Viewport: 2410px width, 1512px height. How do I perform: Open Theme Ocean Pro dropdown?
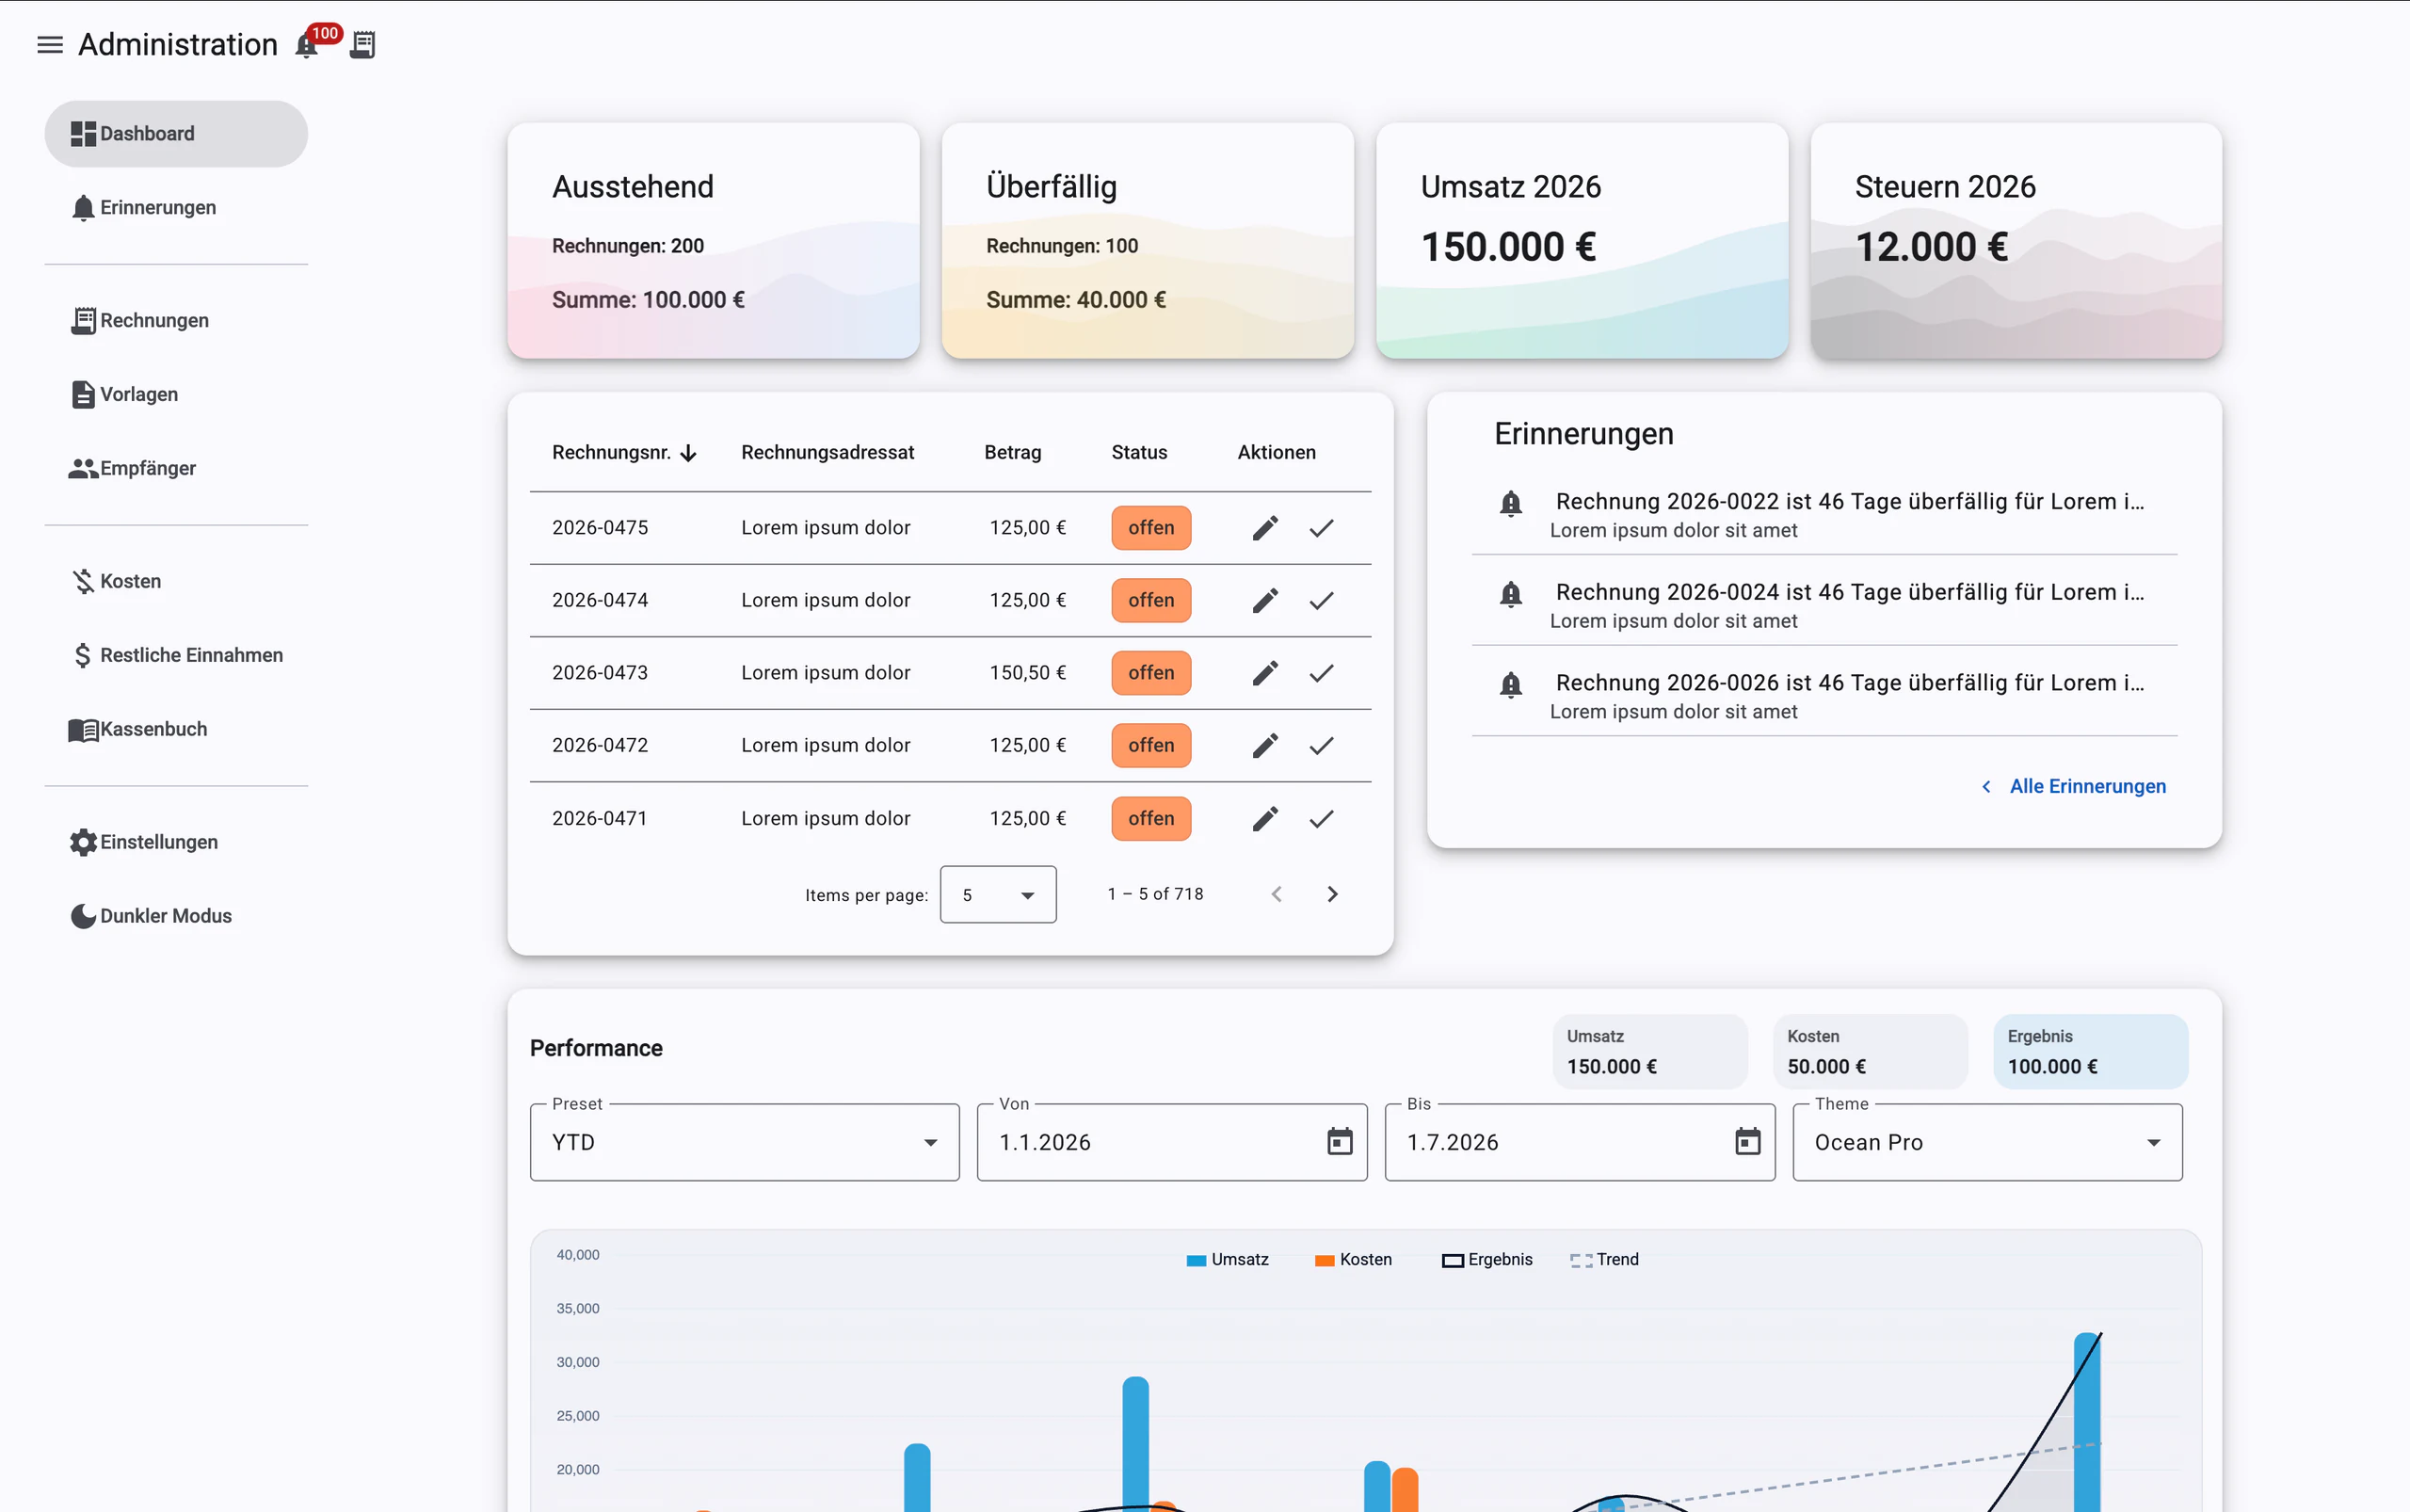[1987, 1143]
